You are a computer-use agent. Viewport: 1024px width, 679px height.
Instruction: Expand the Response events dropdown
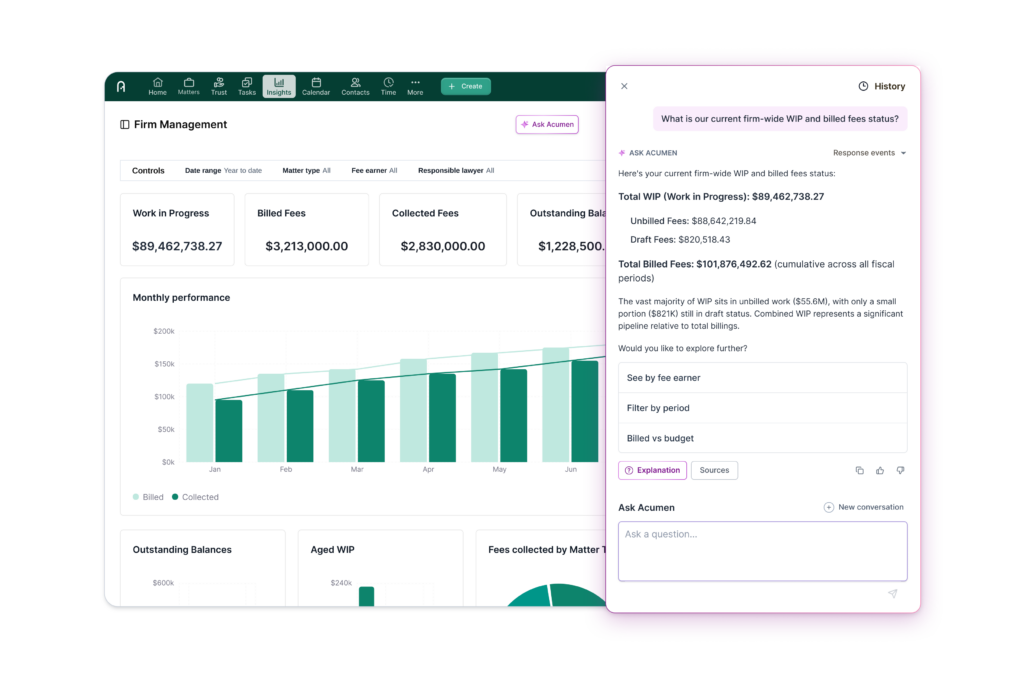(869, 153)
